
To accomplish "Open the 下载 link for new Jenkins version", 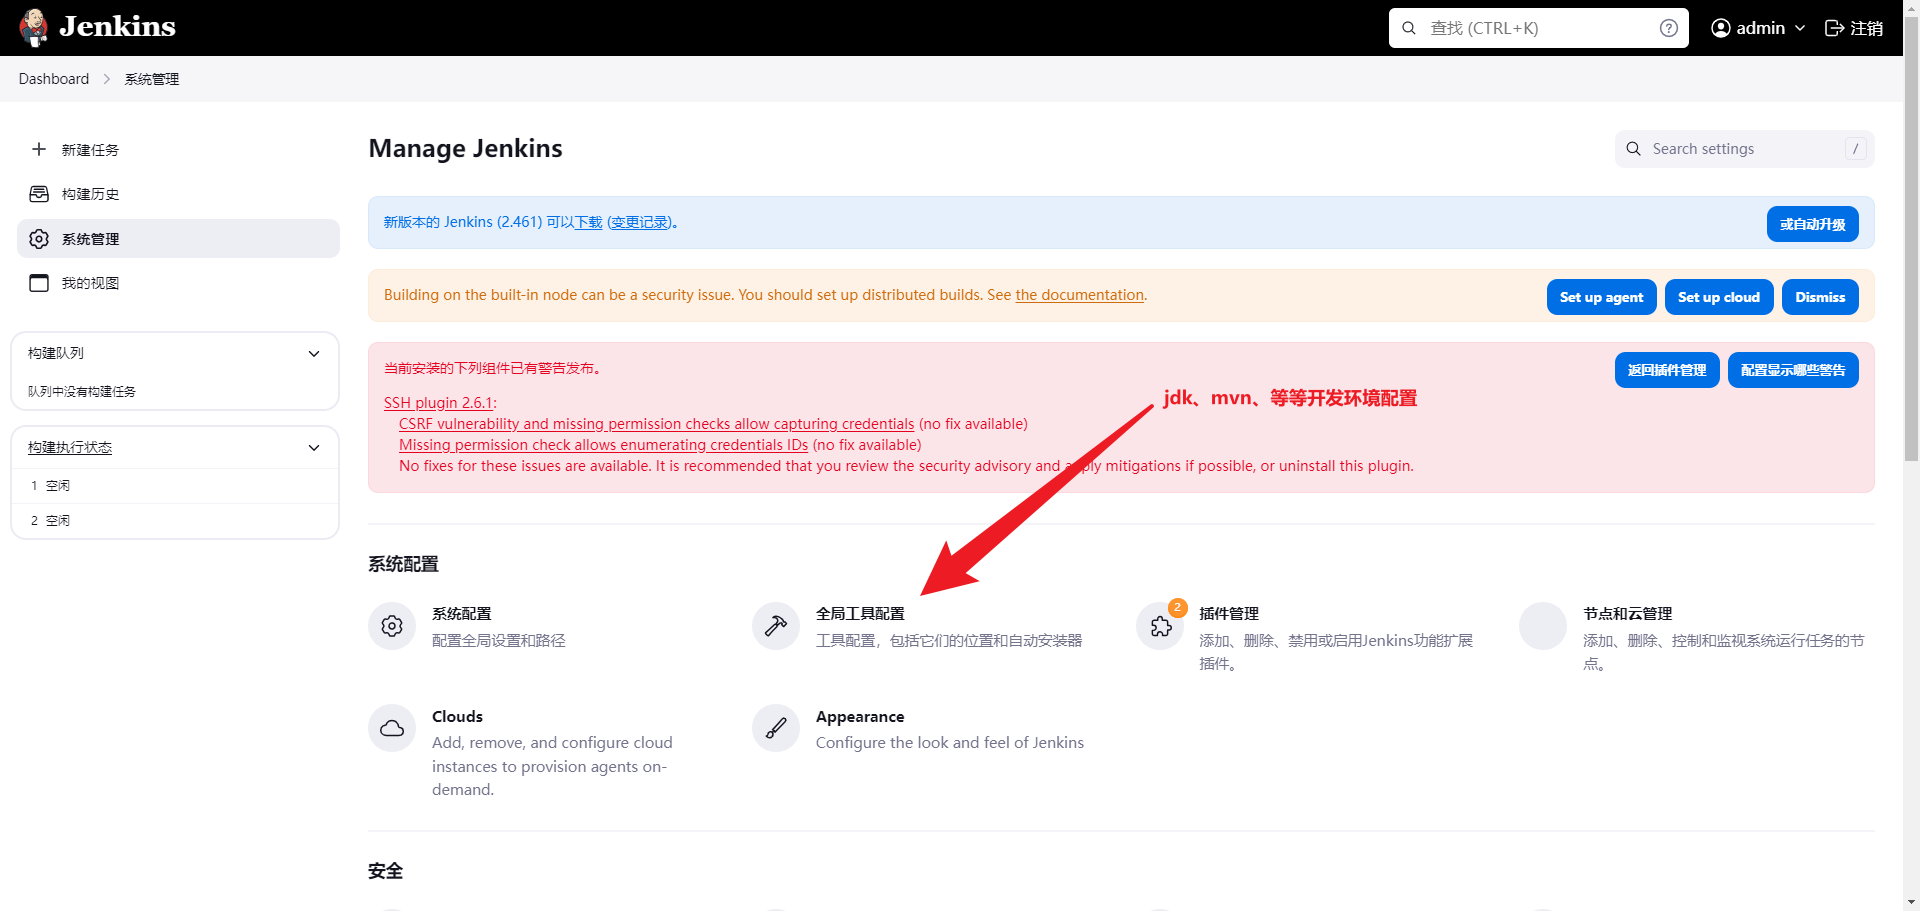I will pyautogui.click(x=589, y=222).
